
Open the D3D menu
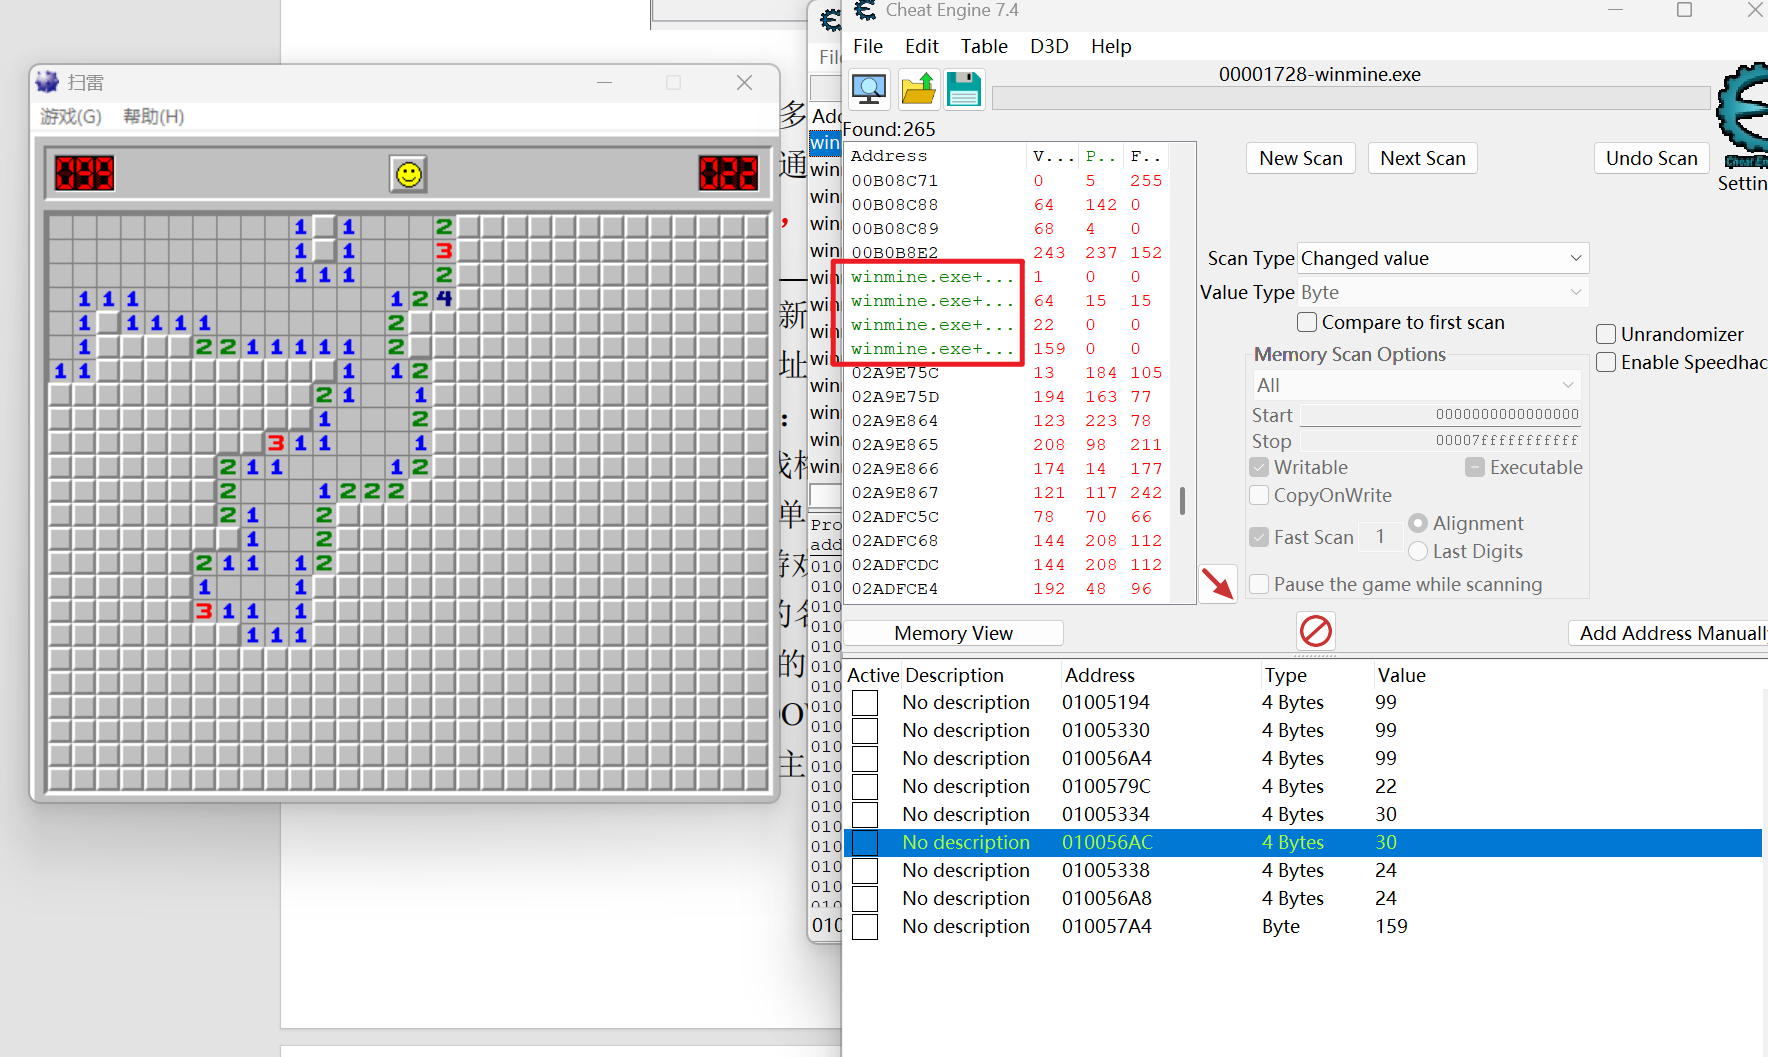coord(1049,46)
